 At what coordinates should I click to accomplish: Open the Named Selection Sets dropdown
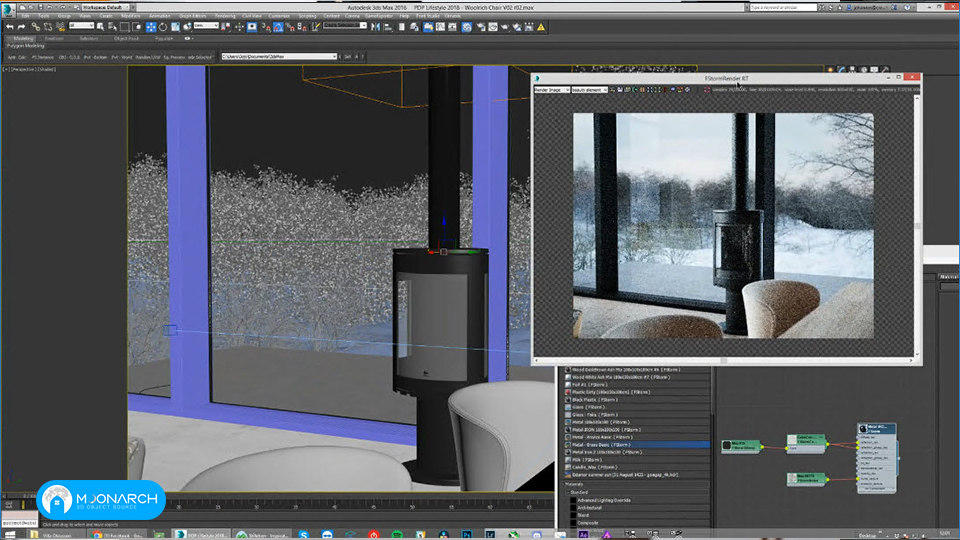point(345,26)
